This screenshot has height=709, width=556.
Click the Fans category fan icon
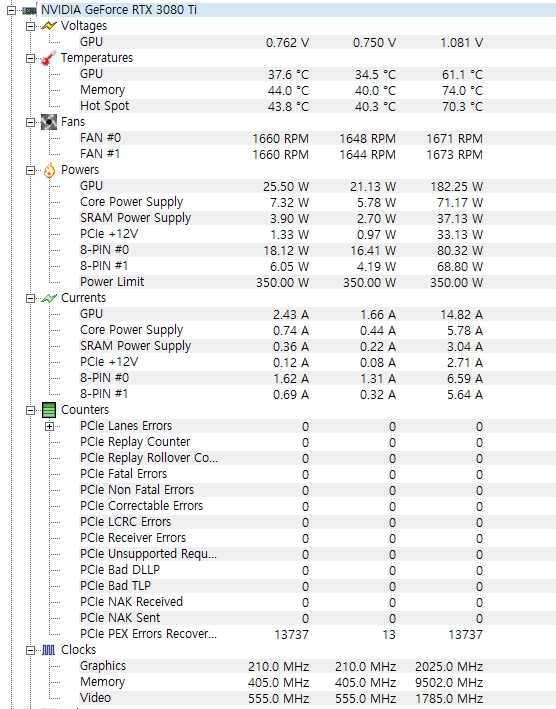tap(49, 122)
